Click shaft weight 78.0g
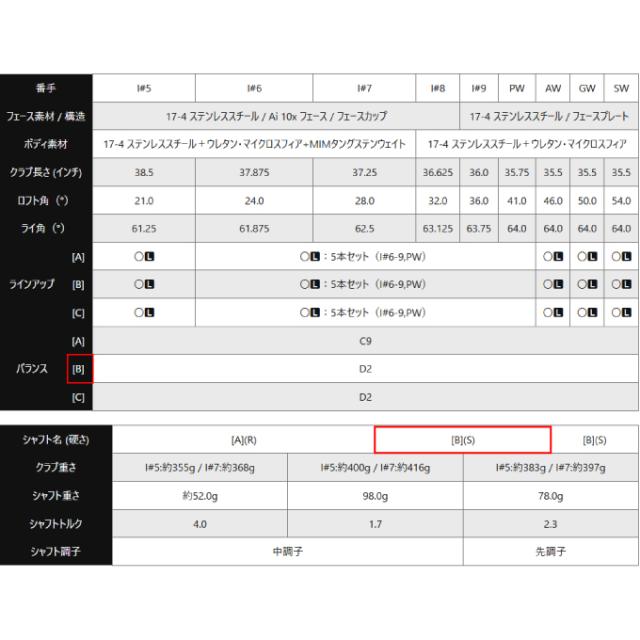Screen dimensions: 640x640 551,496
